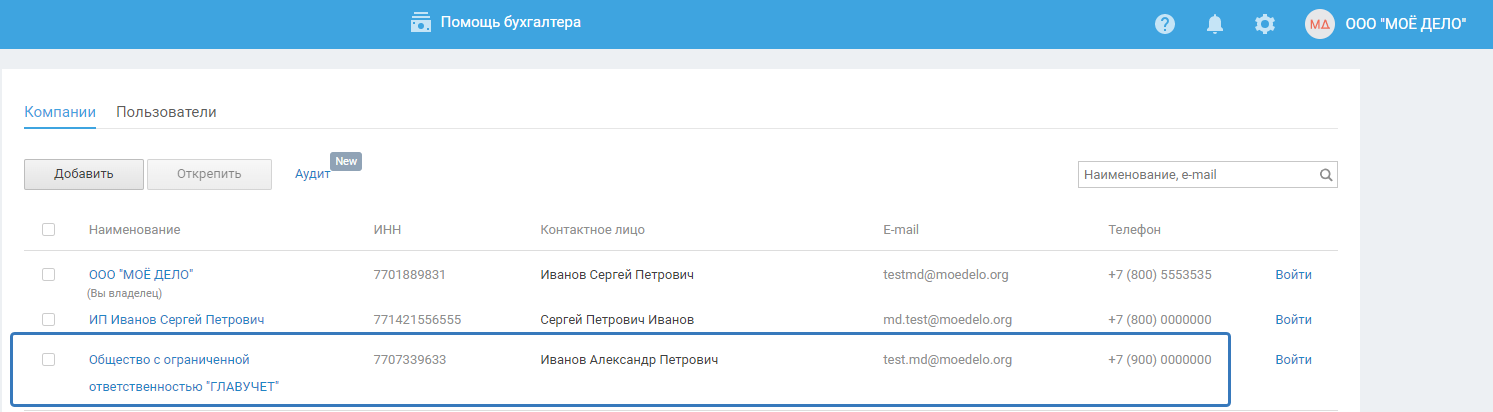Check the ООО "МОЁ ДЕЛО" row checkbox
The height and width of the screenshot is (412, 1493).
click(x=48, y=275)
